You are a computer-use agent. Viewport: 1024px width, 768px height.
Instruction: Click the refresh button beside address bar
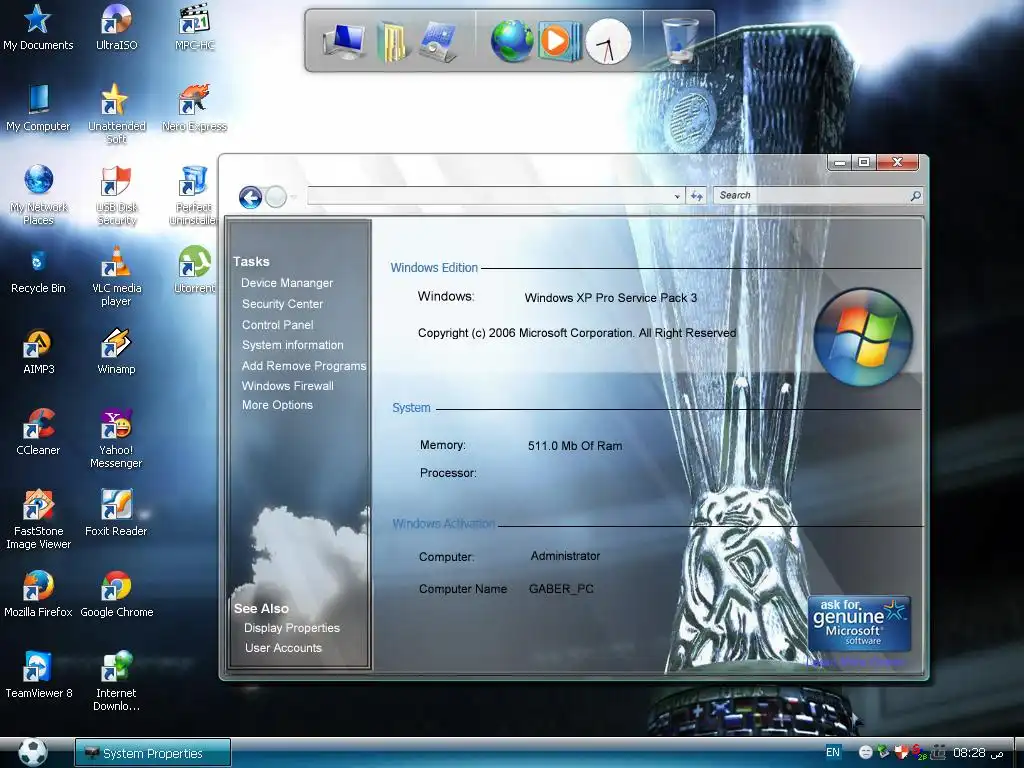pyautogui.click(x=697, y=196)
